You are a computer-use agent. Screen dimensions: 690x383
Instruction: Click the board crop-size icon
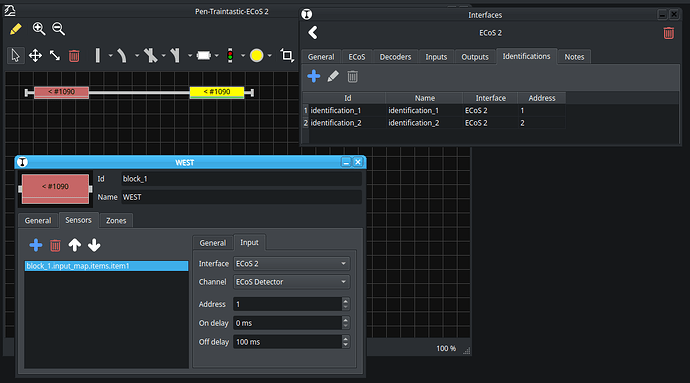click(287, 55)
